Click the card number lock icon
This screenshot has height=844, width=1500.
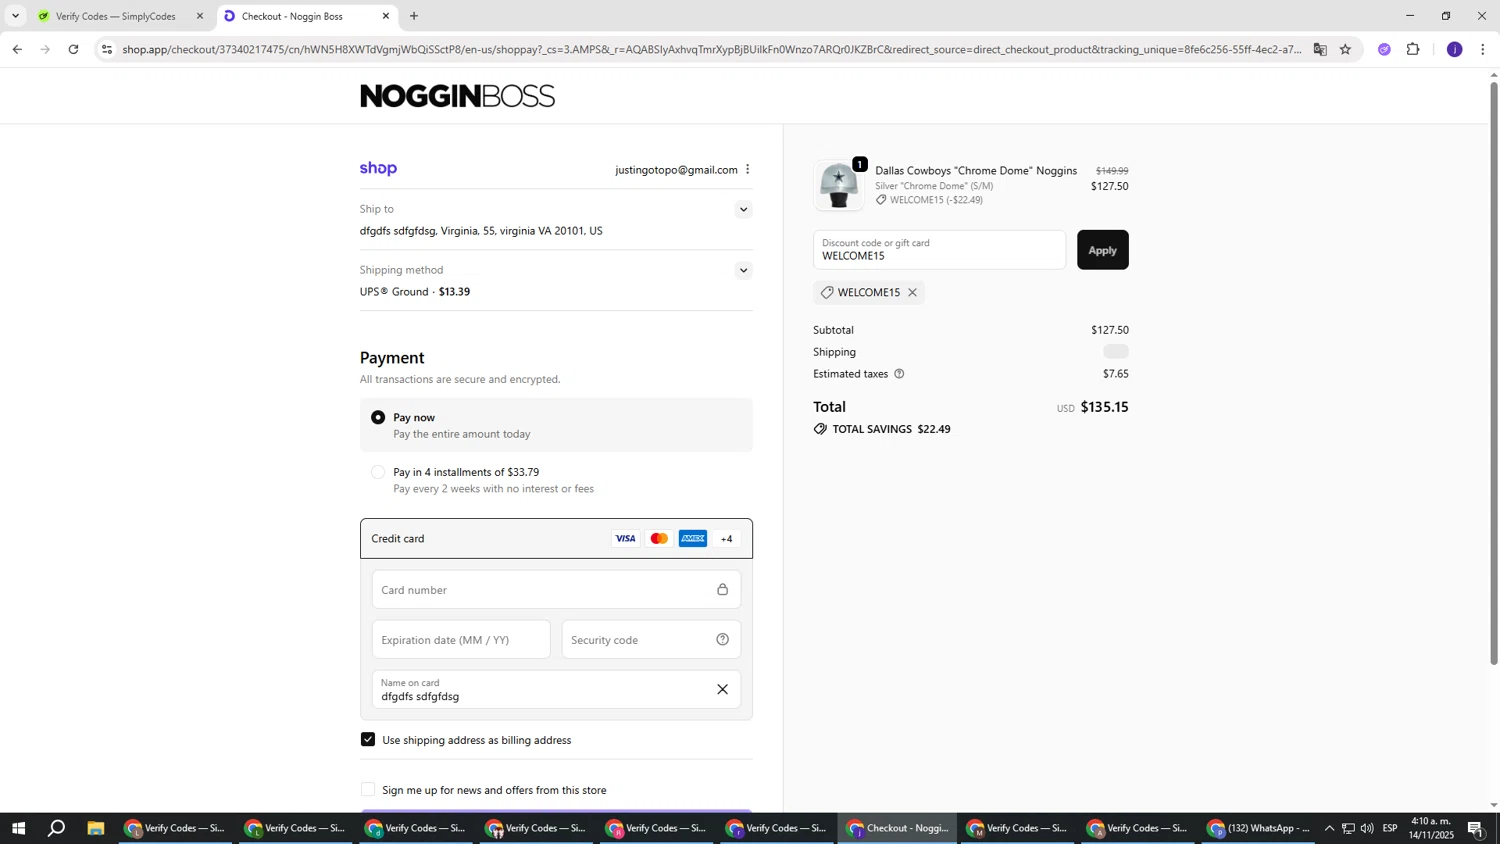click(722, 589)
